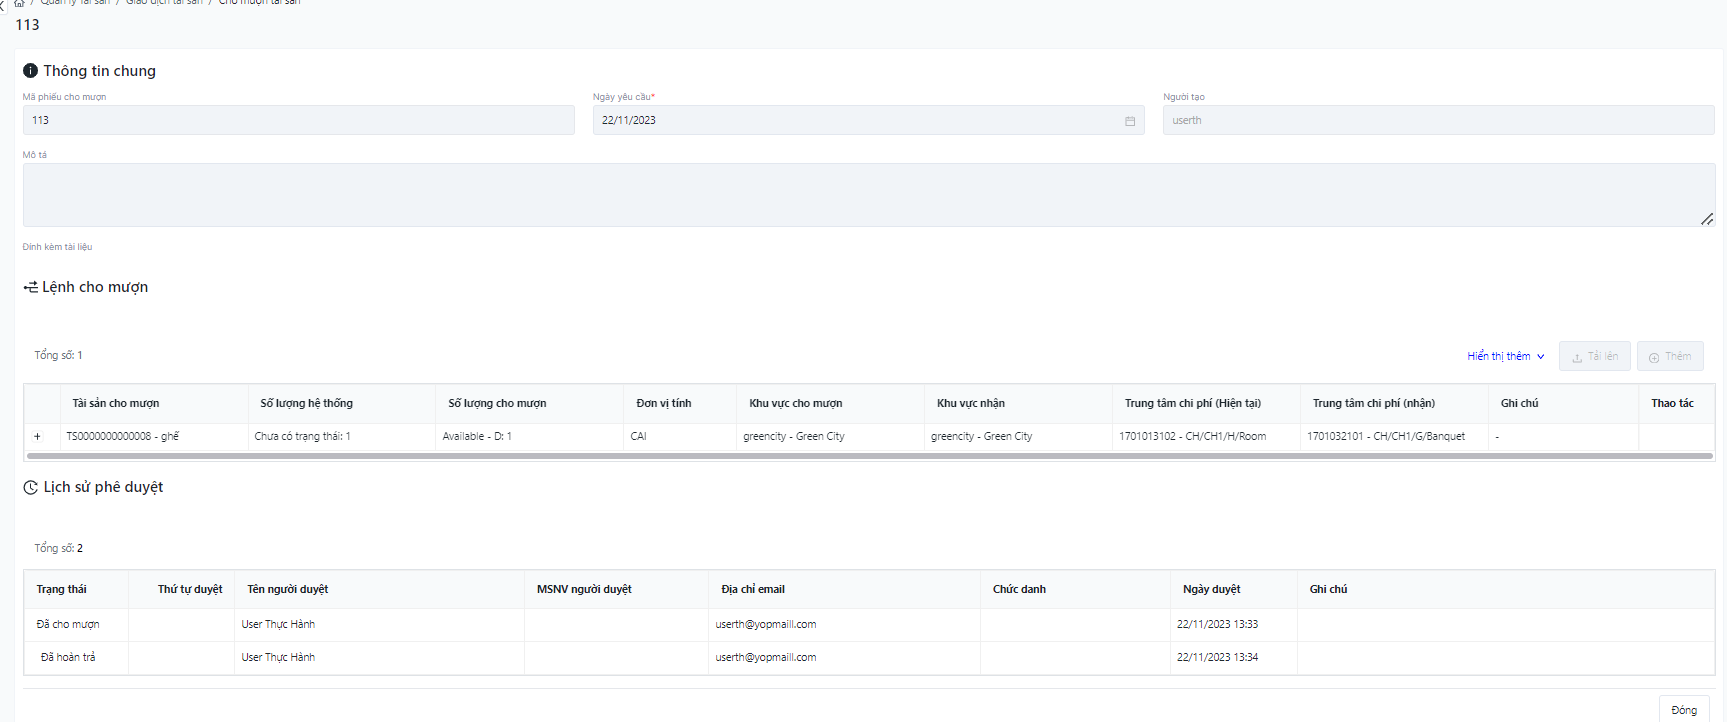Expand the asset row with plus sign

(38, 436)
